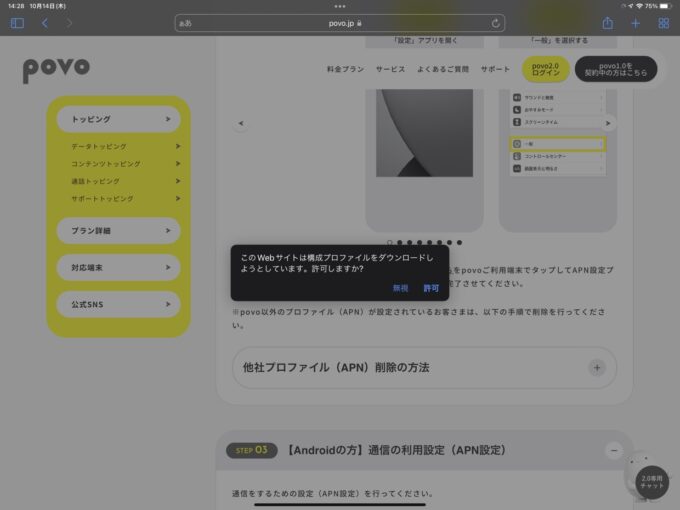This screenshot has width=680, height=510.
Task: Click the povo2.0 ログイン button
Action: 546,69
